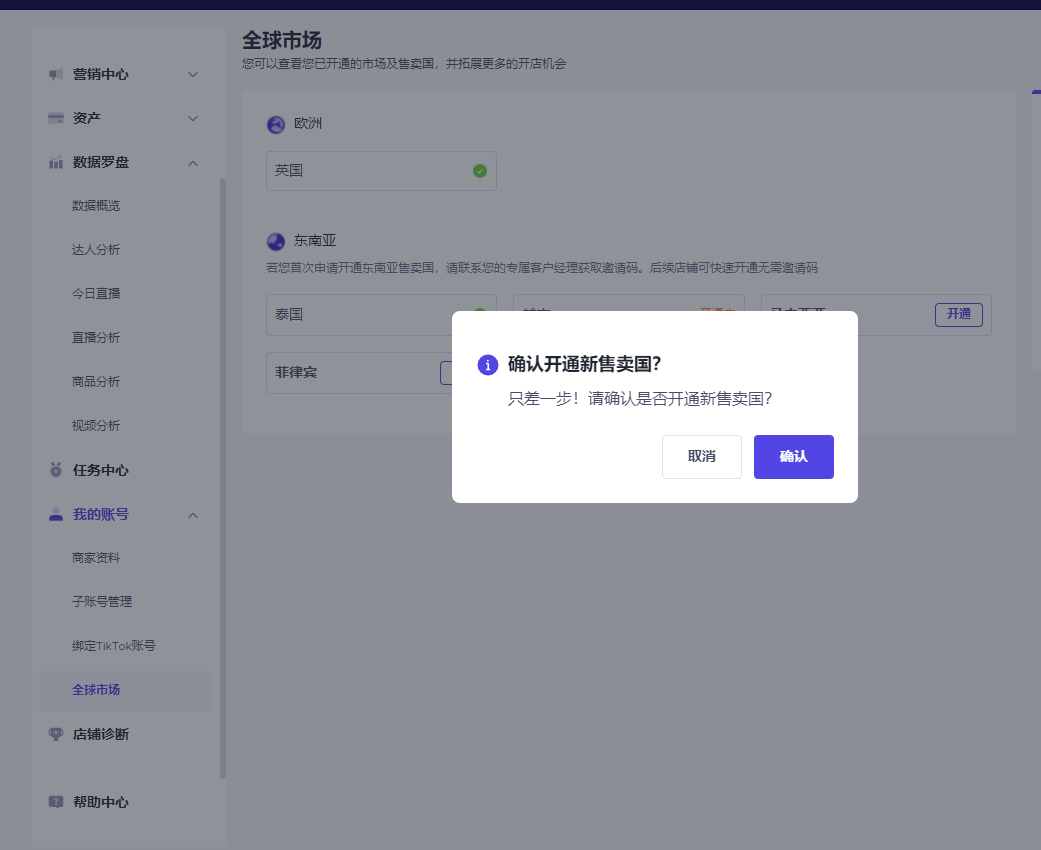This screenshot has height=850, width=1041.
Task: Click the subtitle under 全球市场 heading
Action: [x=404, y=64]
